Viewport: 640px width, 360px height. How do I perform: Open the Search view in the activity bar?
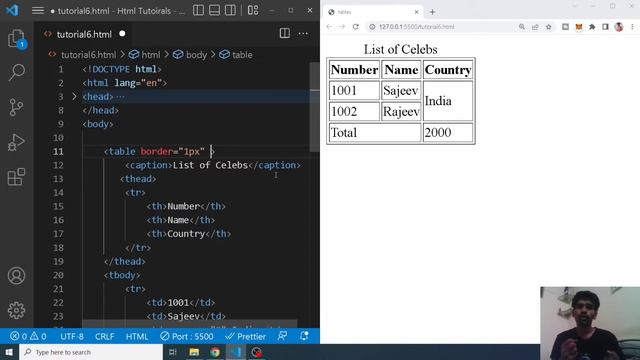tap(16, 73)
